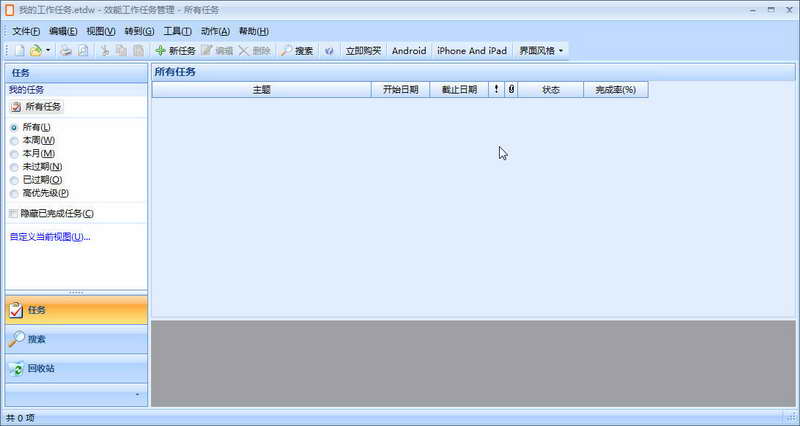The height and width of the screenshot is (426, 800).
Task: Sort by the 完成率(%) column header
Action: [x=616, y=90]
